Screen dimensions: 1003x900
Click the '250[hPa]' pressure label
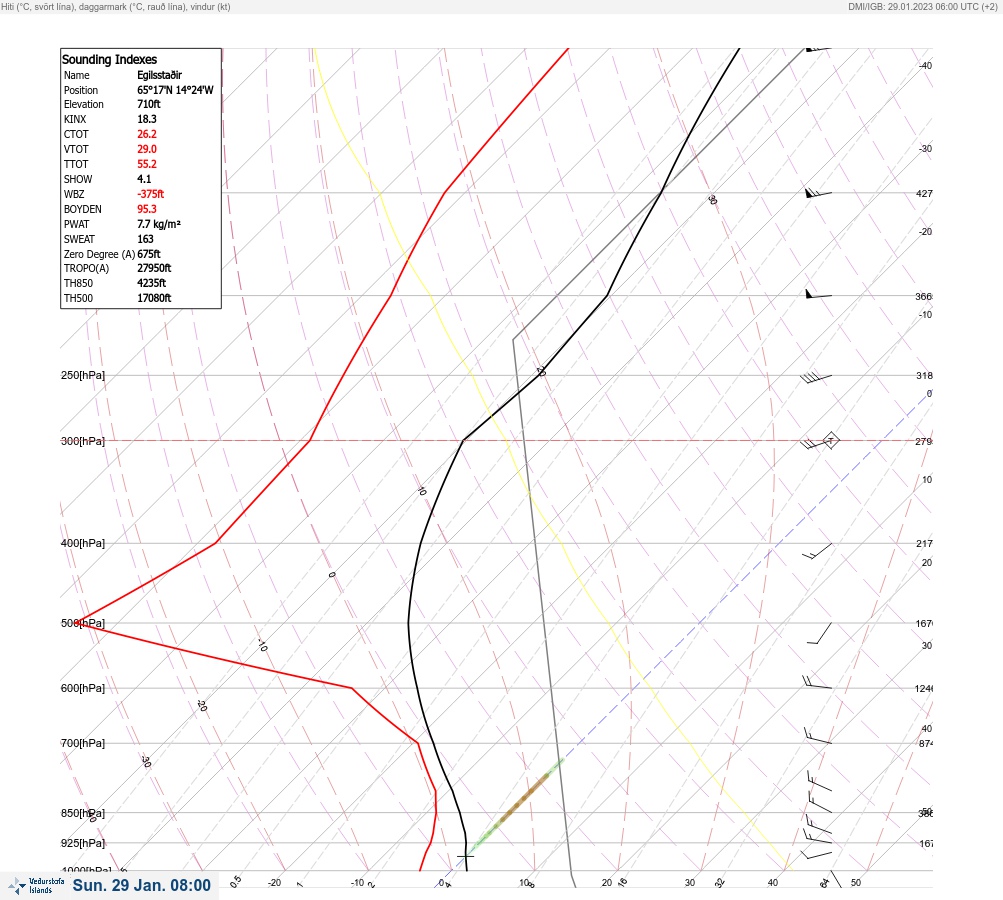pos(83,375)
